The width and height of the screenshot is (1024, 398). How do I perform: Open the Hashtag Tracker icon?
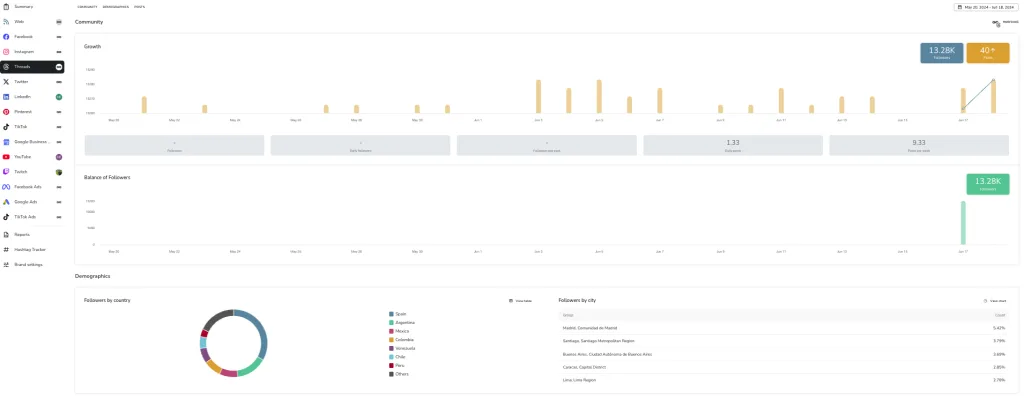pyautogui.click(x=6, y=250)
